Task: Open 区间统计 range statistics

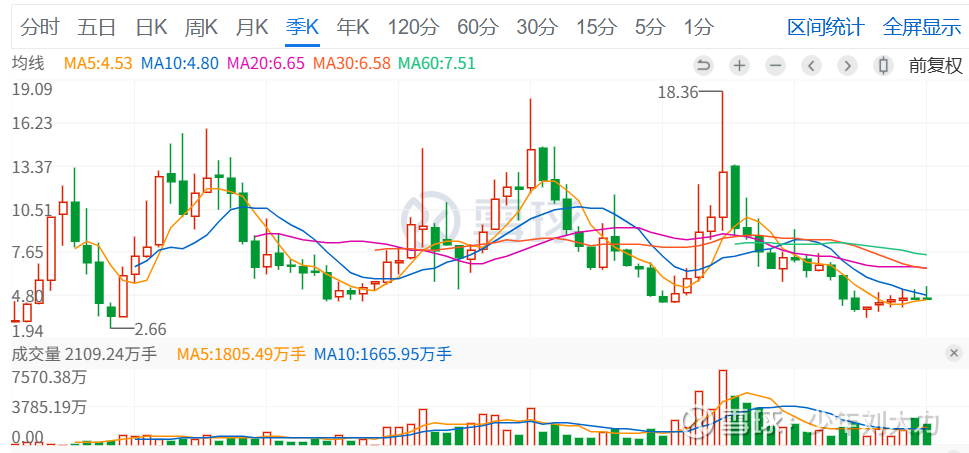Action: [x=826, y=27]
